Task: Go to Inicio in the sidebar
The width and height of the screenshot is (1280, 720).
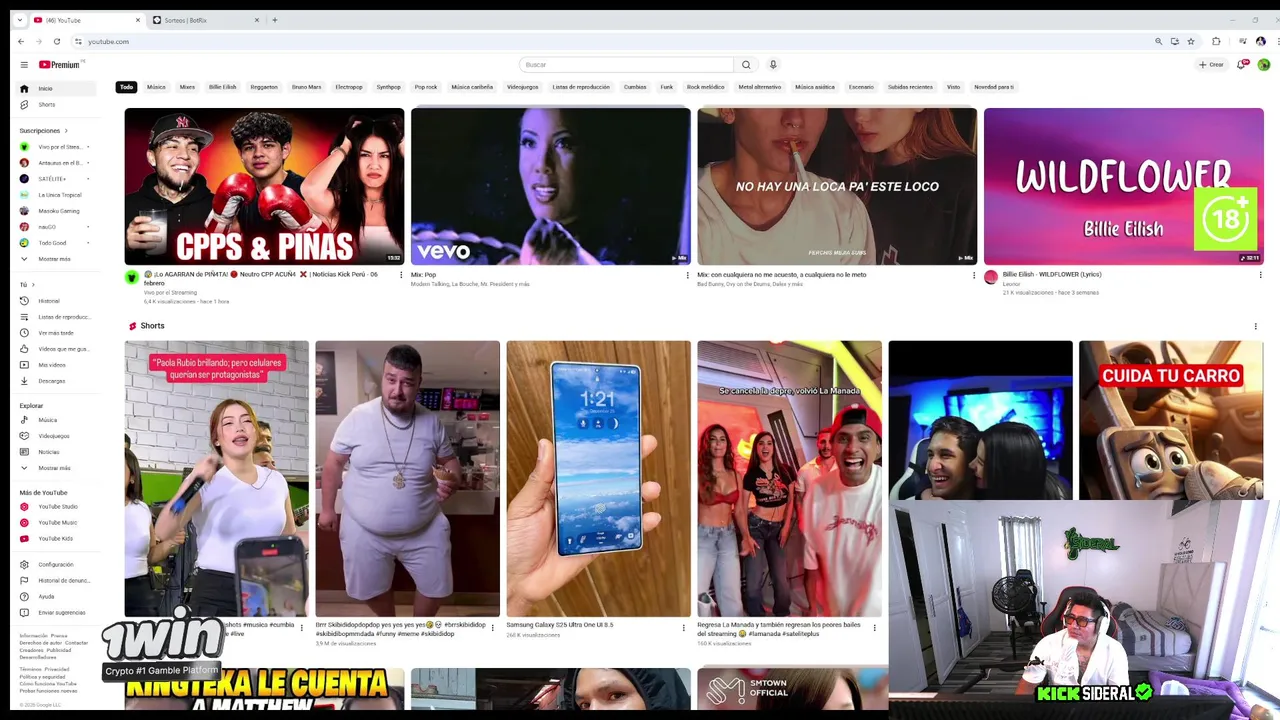Action: pos(56,89)
